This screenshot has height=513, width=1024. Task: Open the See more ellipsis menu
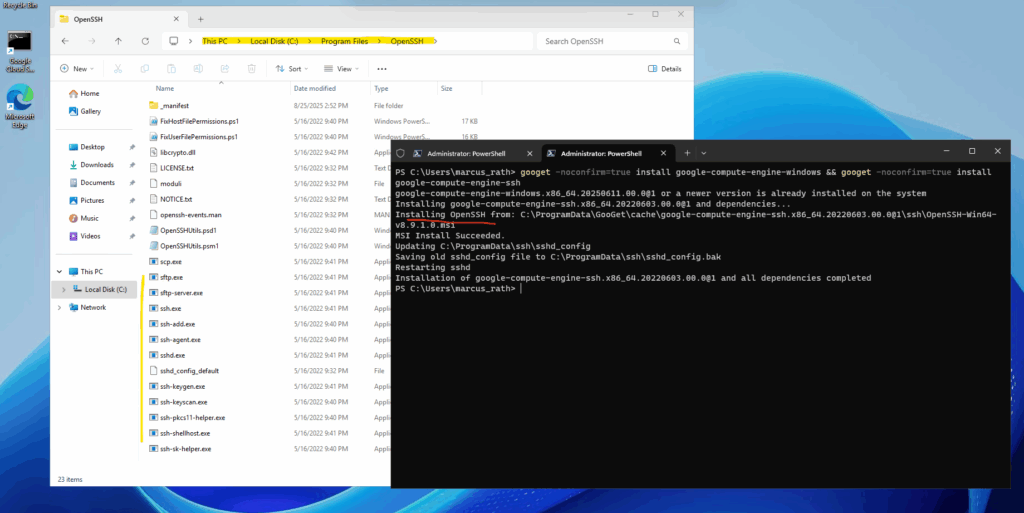coord(382,69)
